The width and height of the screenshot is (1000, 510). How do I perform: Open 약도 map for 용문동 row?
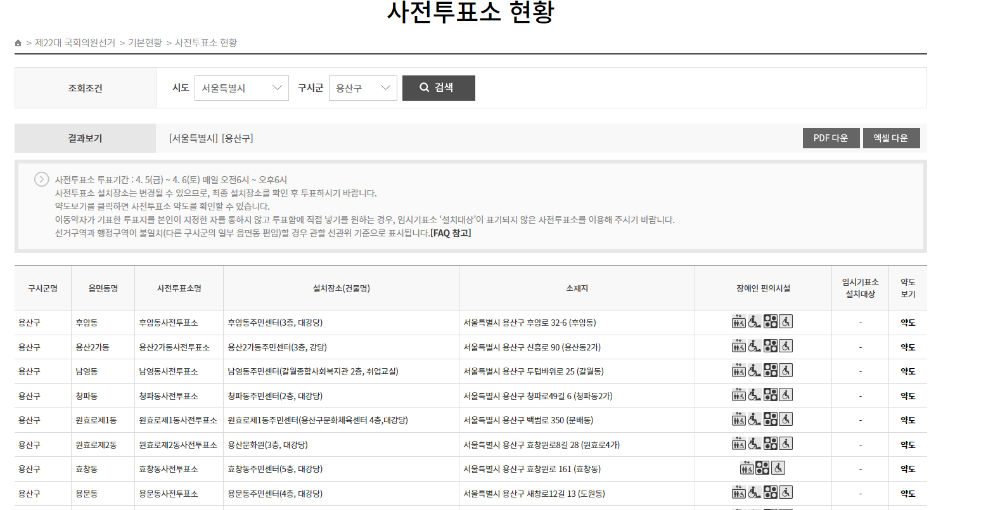(908, 493)
